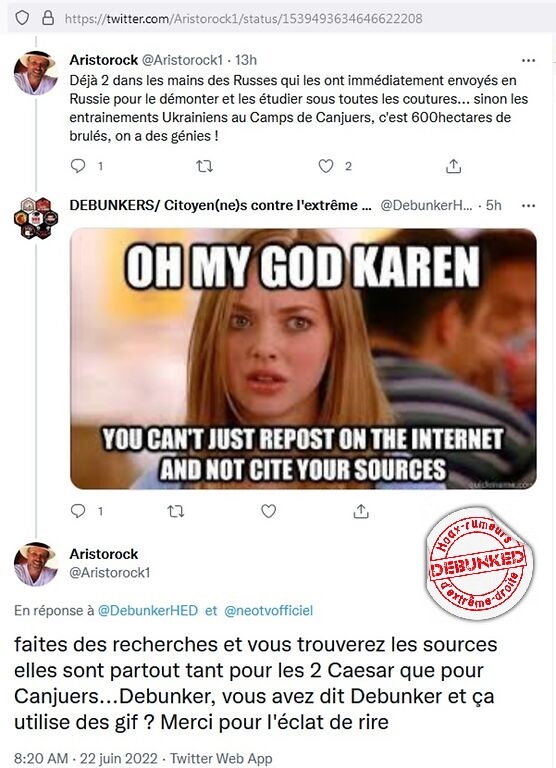Click the 8:20 AM 22 juin 2022 timestamp
The height and width of the screenshot is (768, 556).
point(86,758)
